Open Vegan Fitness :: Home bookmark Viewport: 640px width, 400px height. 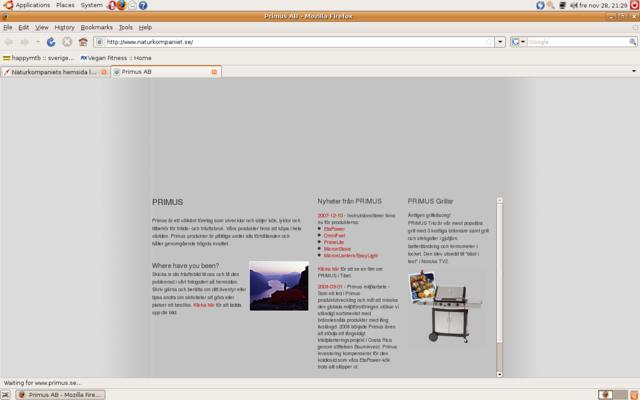point(116,58)
